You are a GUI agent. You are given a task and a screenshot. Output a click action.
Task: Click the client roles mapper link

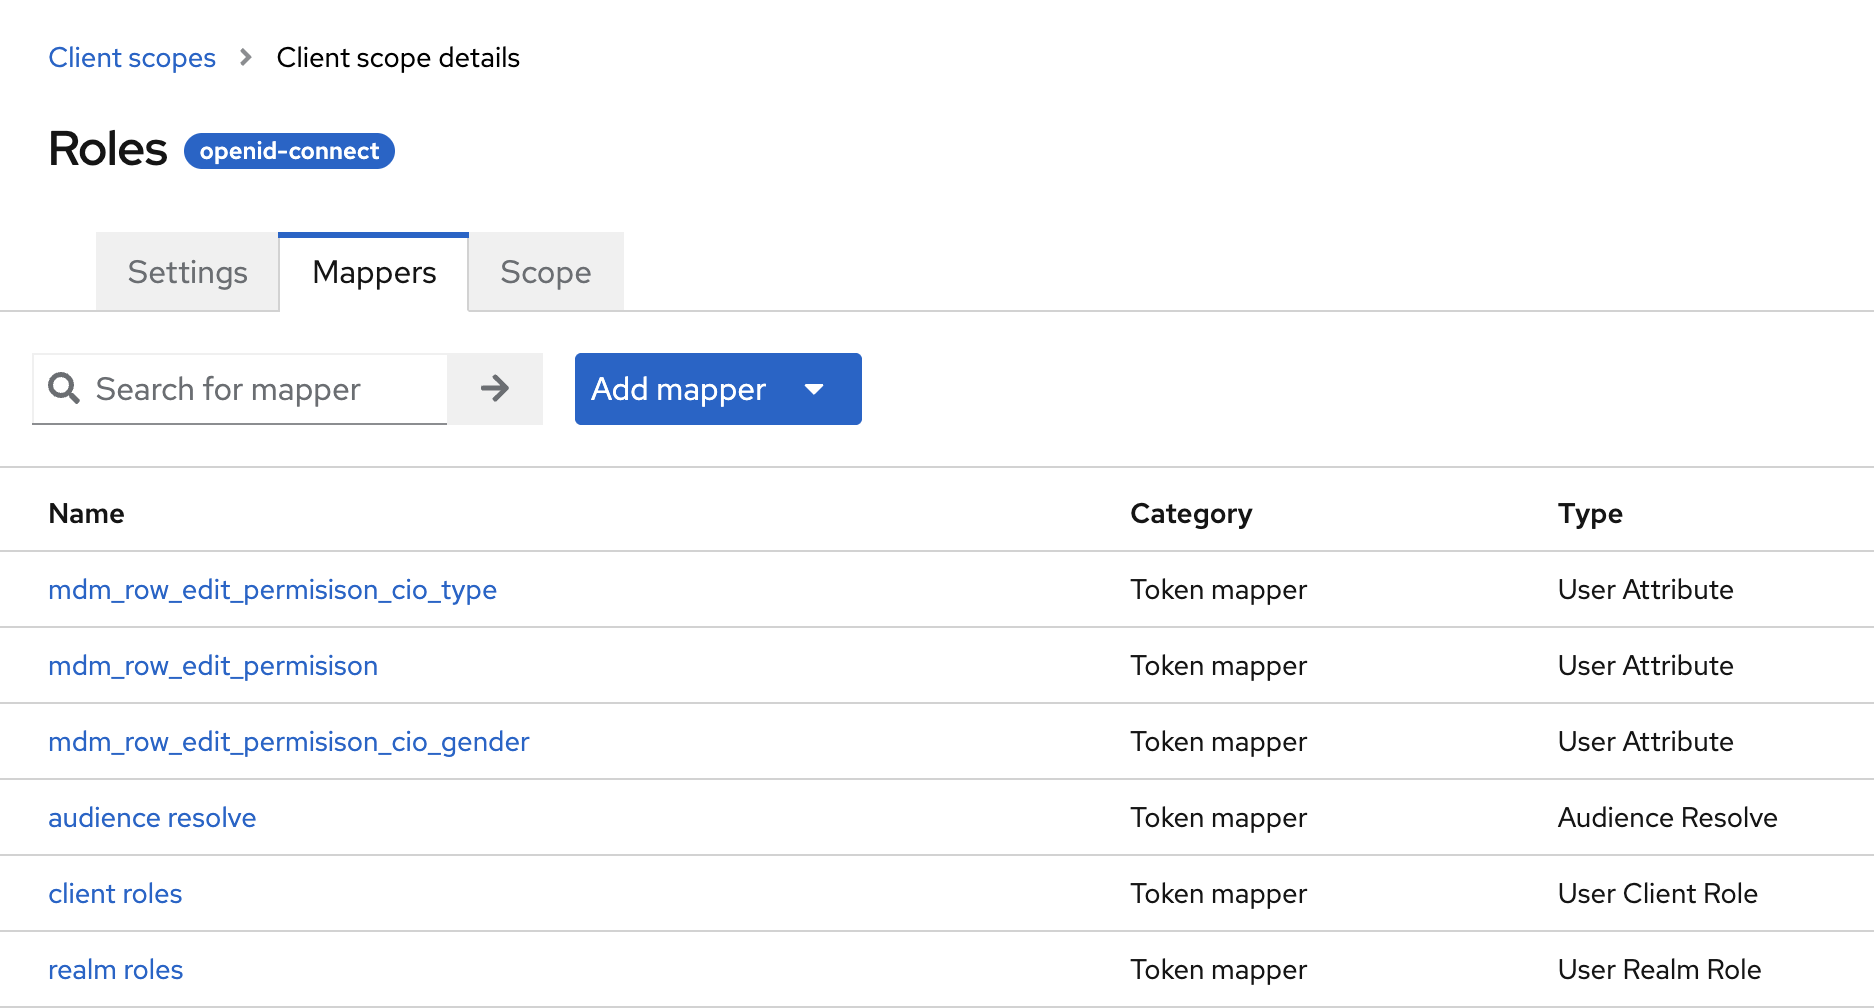pos(115,893)
